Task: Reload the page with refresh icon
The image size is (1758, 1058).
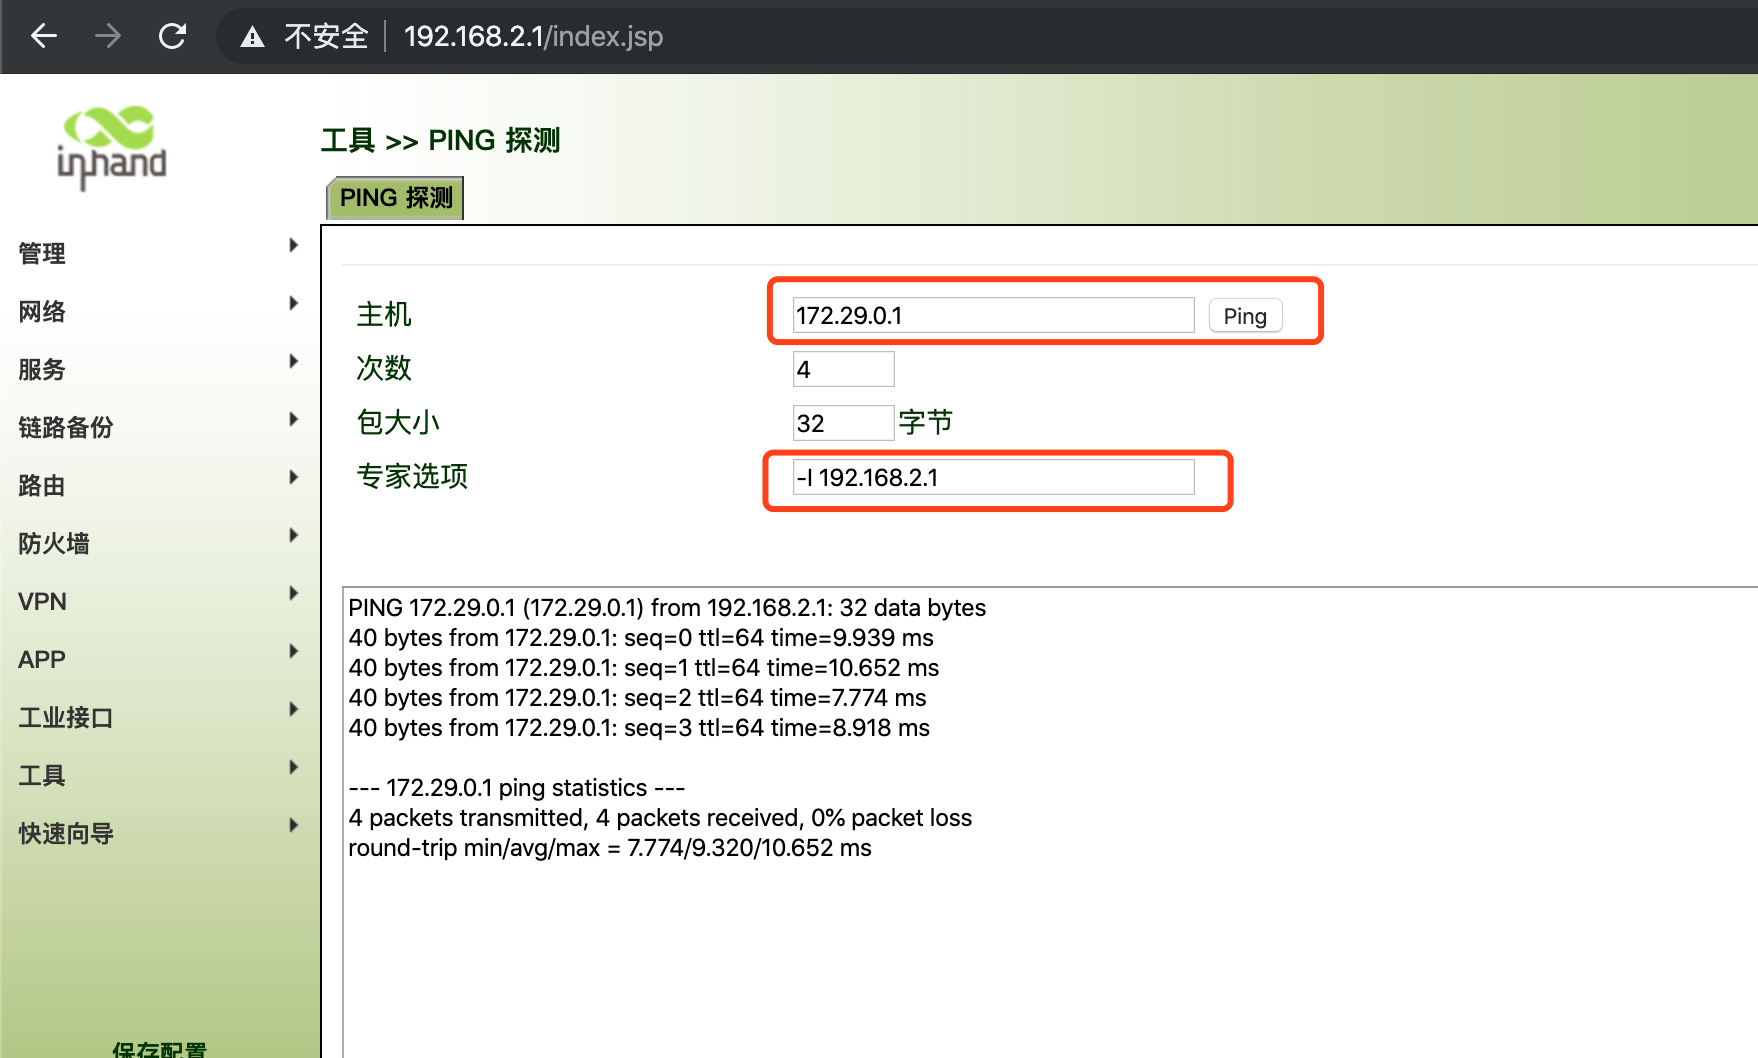Action: 172,37
